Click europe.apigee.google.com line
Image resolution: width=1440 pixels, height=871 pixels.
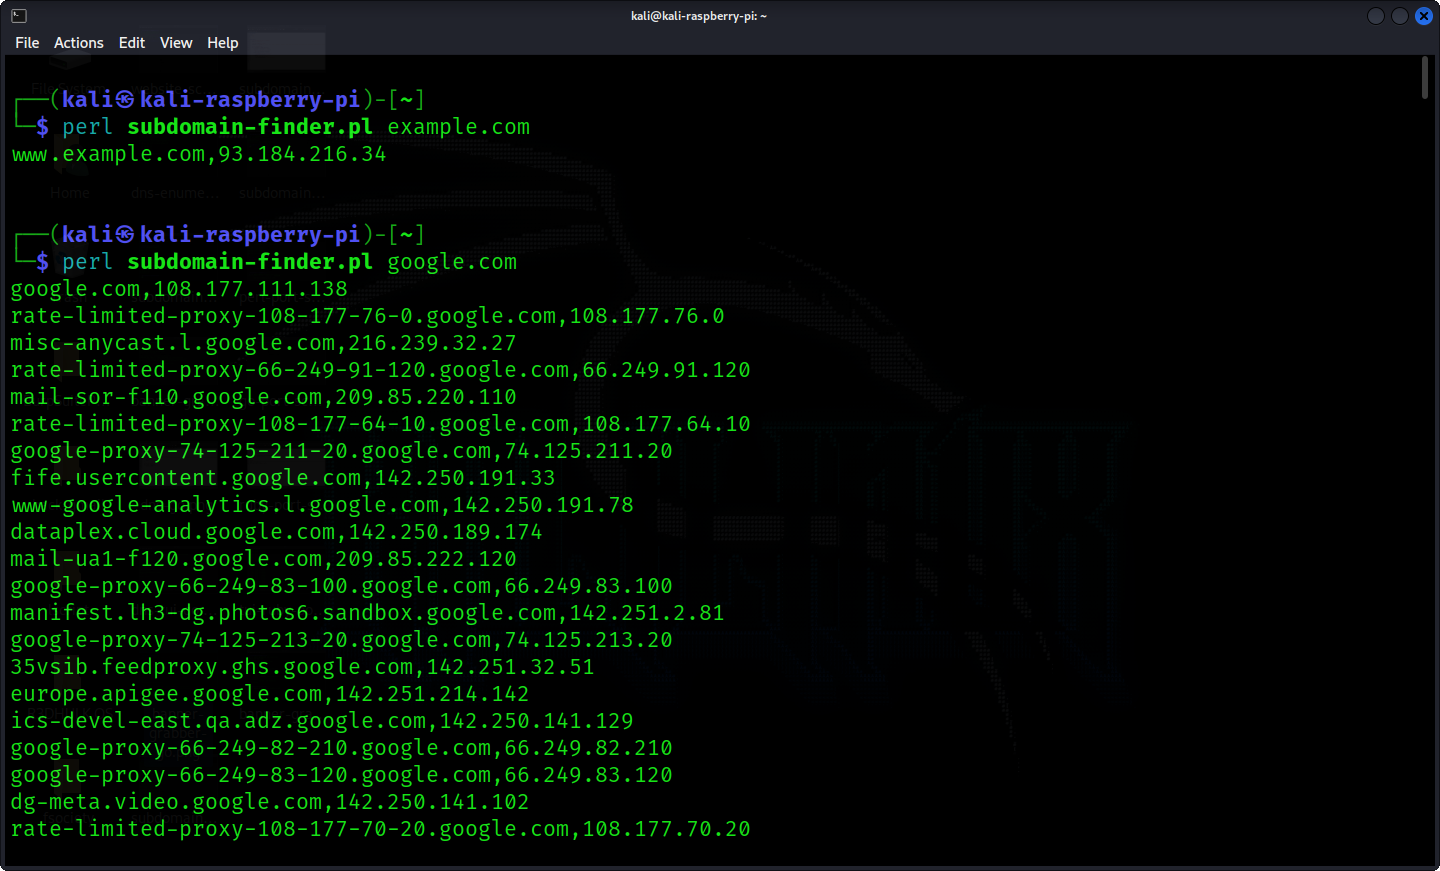pyautogui.click(x=270, y=694)
